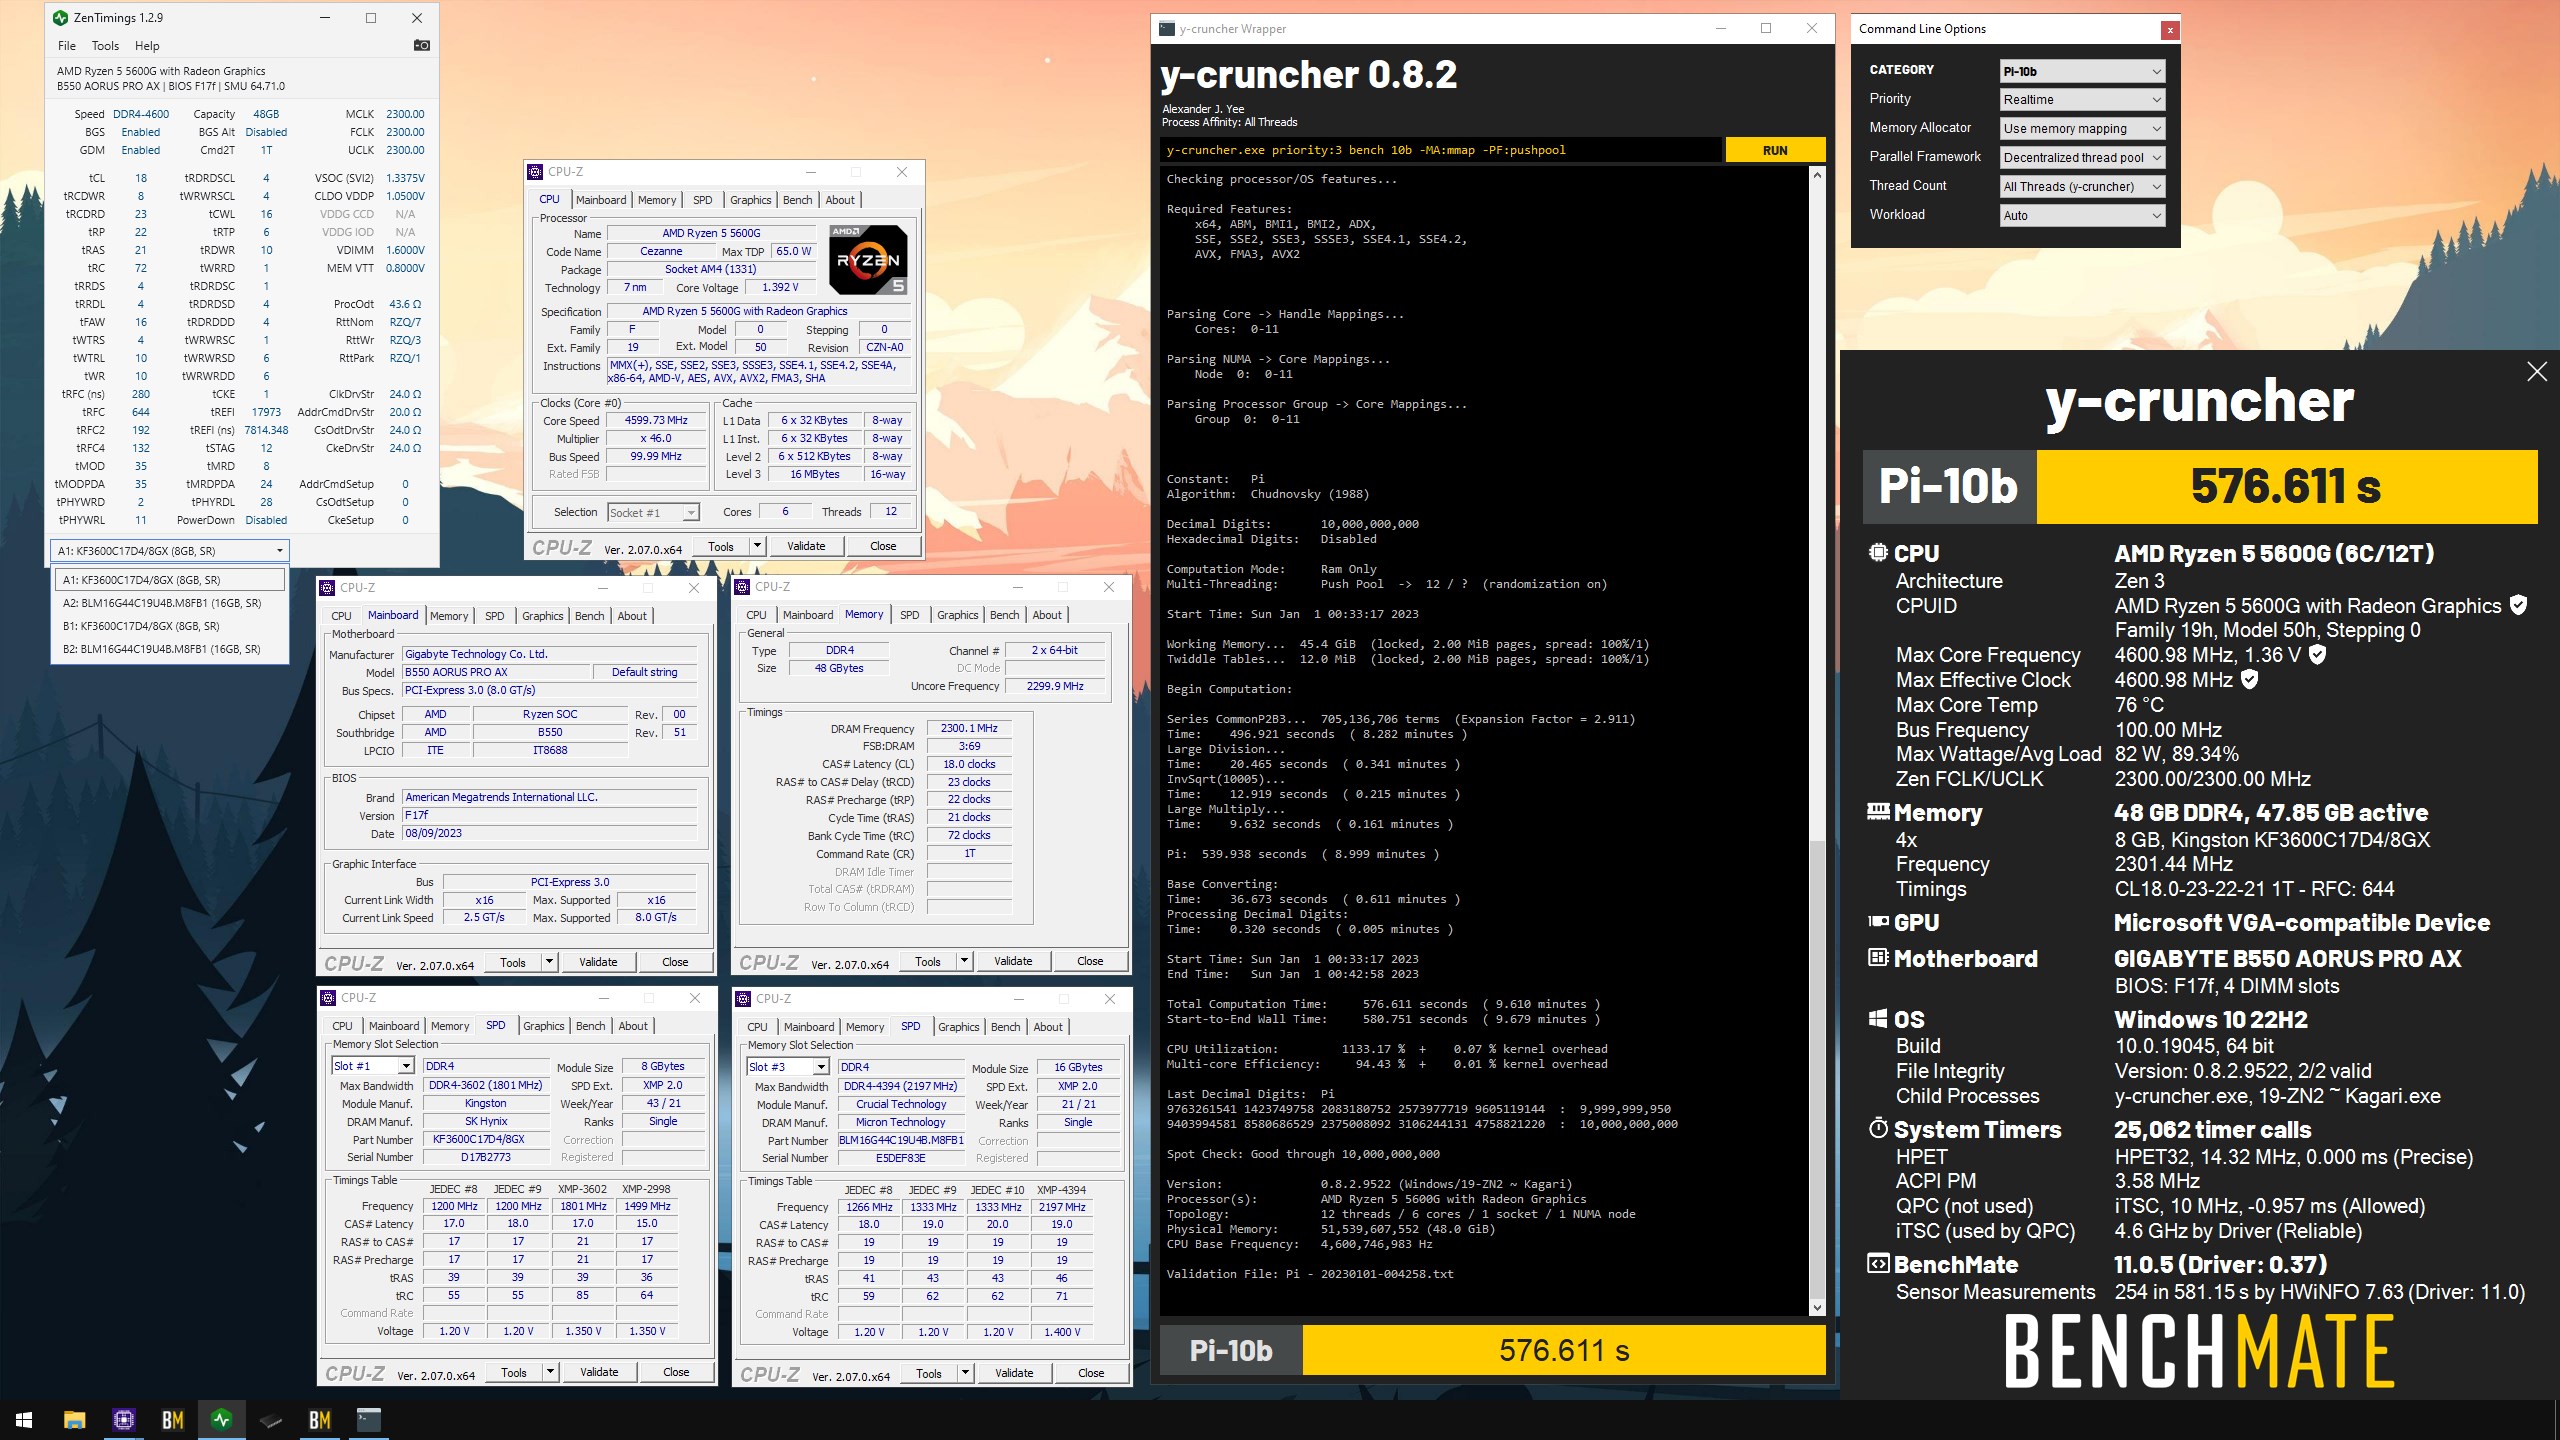Open the Parallel Framework dropdown

2082,157
